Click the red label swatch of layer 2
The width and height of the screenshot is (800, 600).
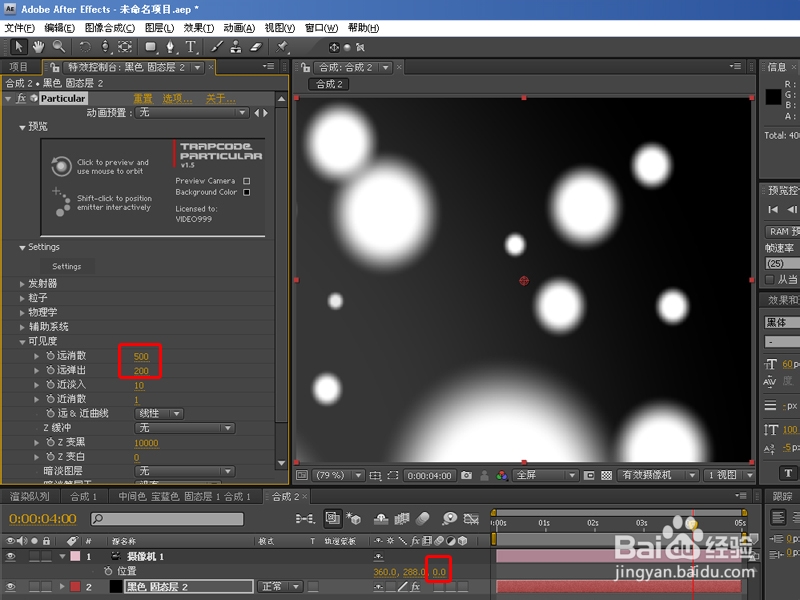[x=75, y=587]
